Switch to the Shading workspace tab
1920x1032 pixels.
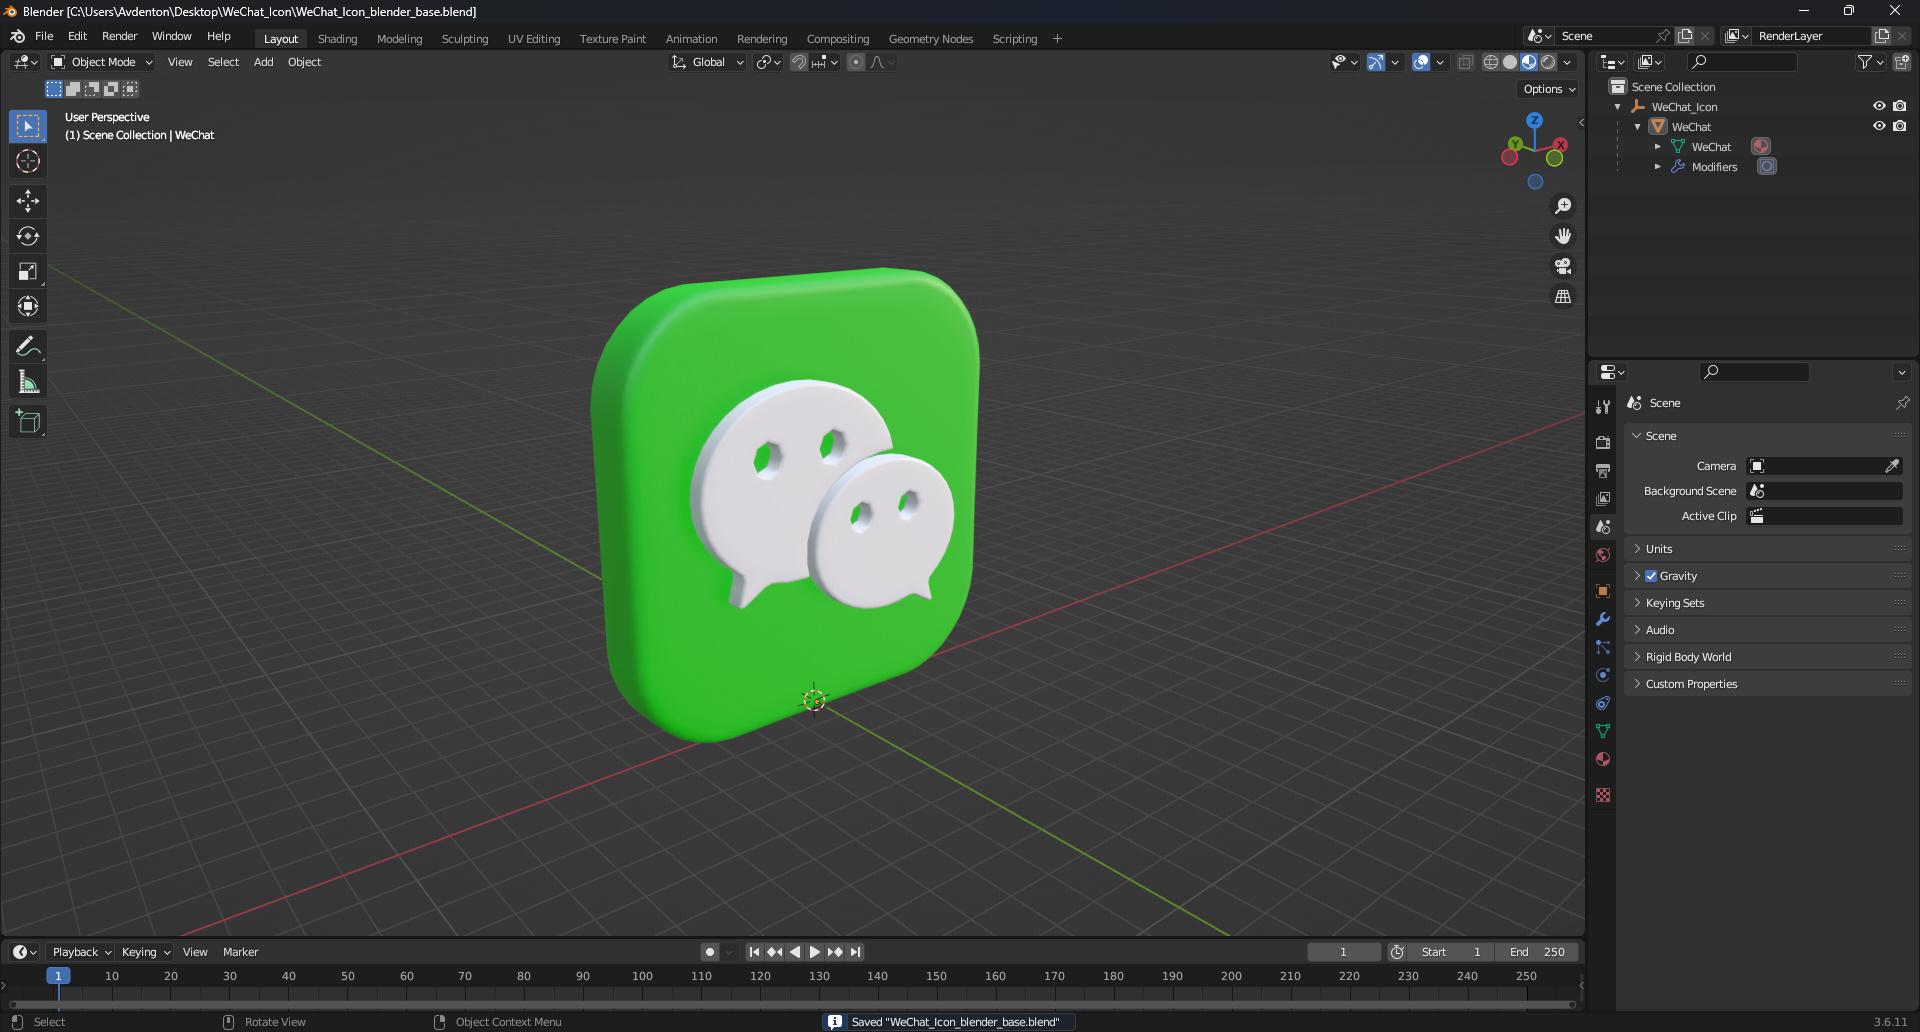click(337, 39)
